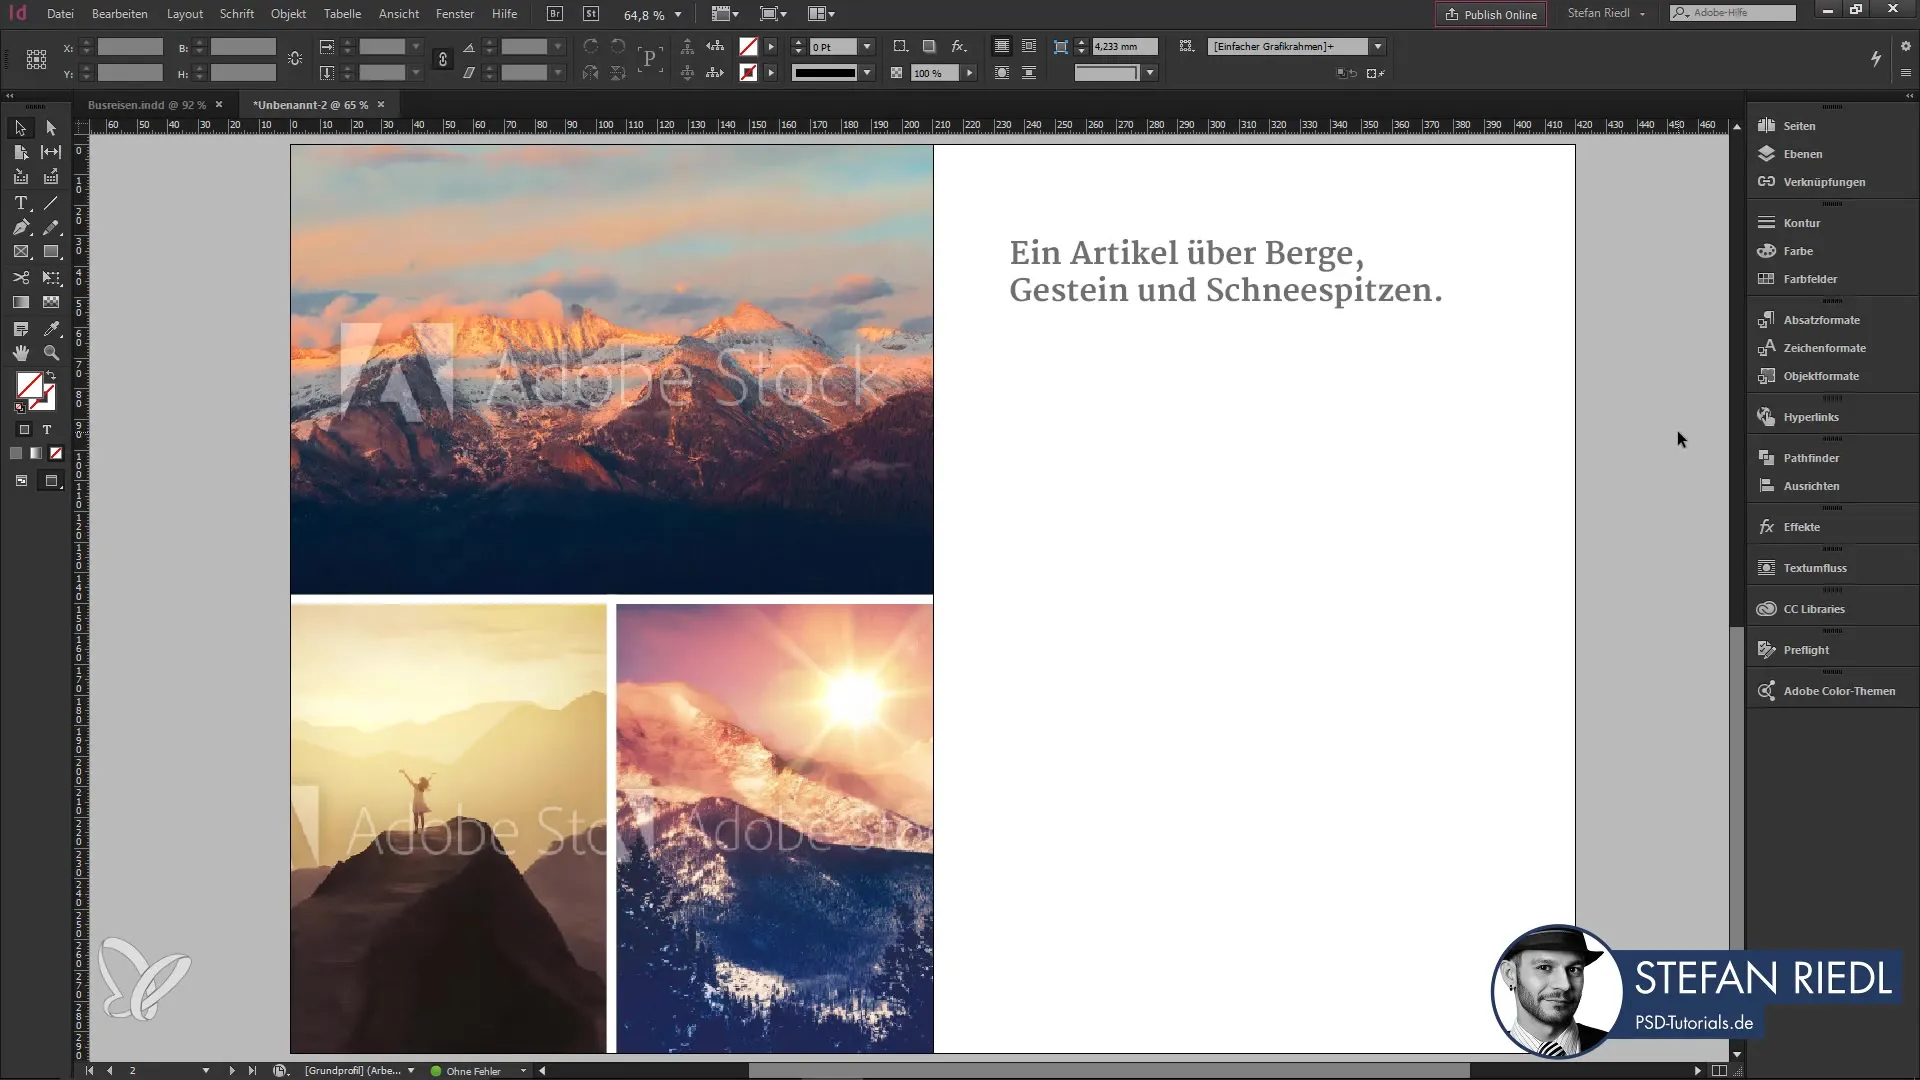Select the Gradient Feather tool
Screen dimensions: 1920x1080
click(x=51, y=302)
